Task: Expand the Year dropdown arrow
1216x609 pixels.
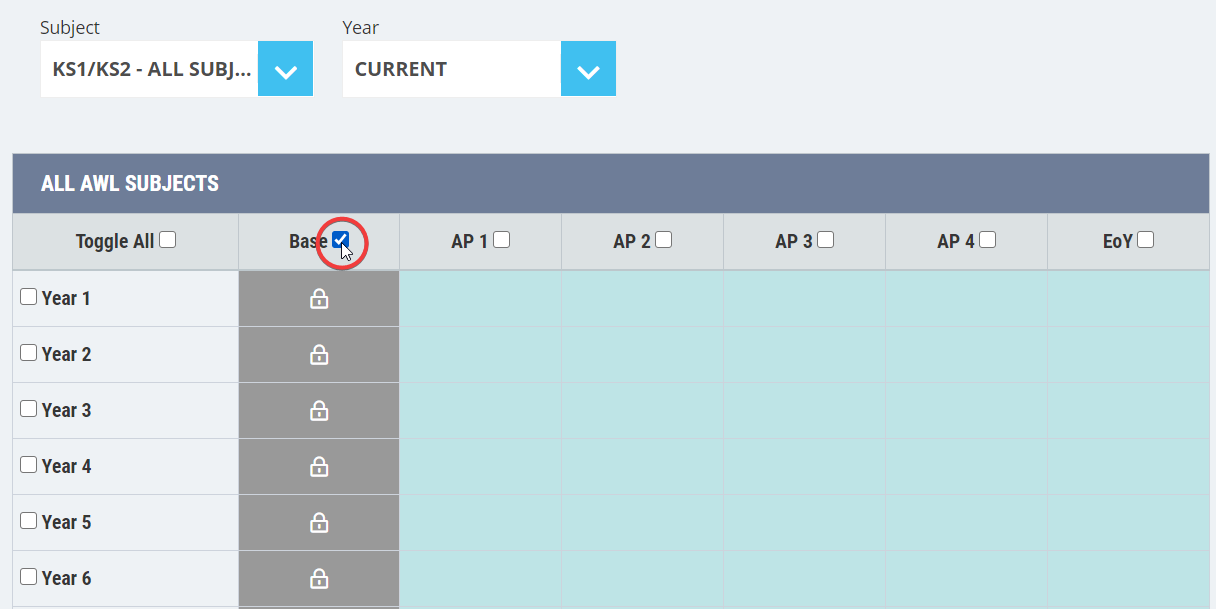Action: pos(588,69)
